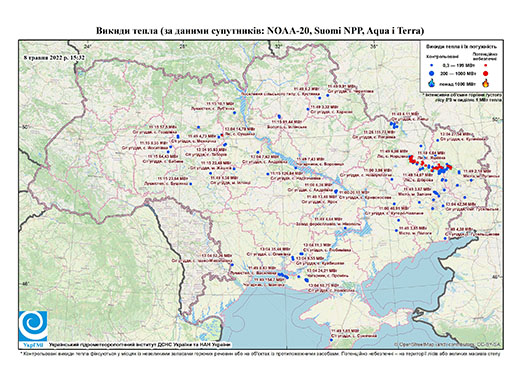Click the blue marker cluster under 6,11 МВт label
The height and width of the screenshot is (368, 520).
click(x=395, y=125)
